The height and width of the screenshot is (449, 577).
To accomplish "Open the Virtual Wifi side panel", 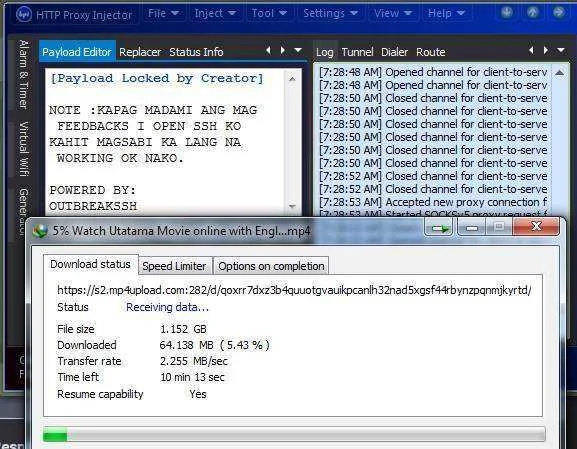I will pyautogui.click(x=24, y=149).
